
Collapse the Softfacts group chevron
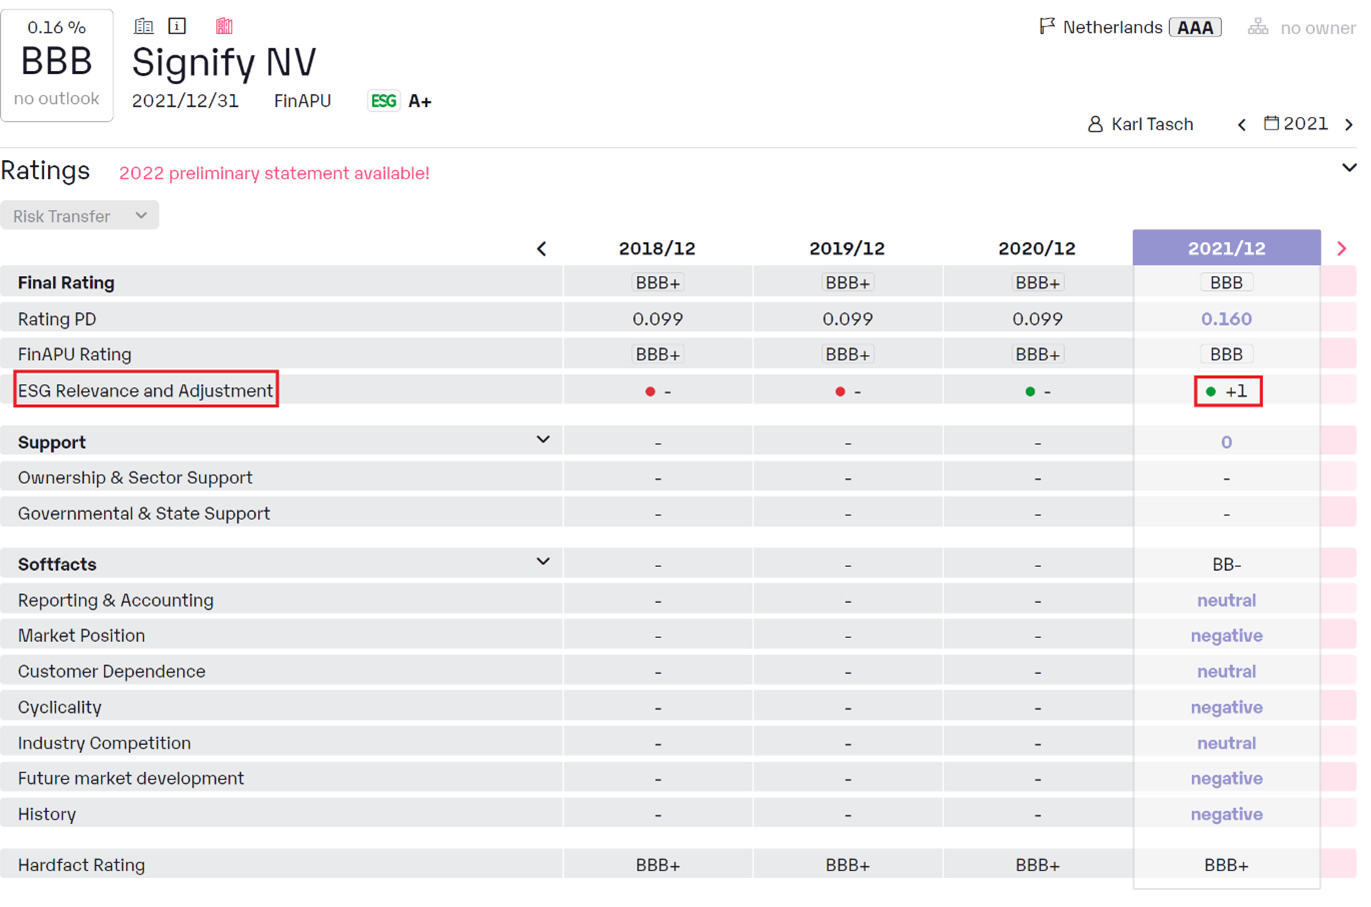[543, 562]
